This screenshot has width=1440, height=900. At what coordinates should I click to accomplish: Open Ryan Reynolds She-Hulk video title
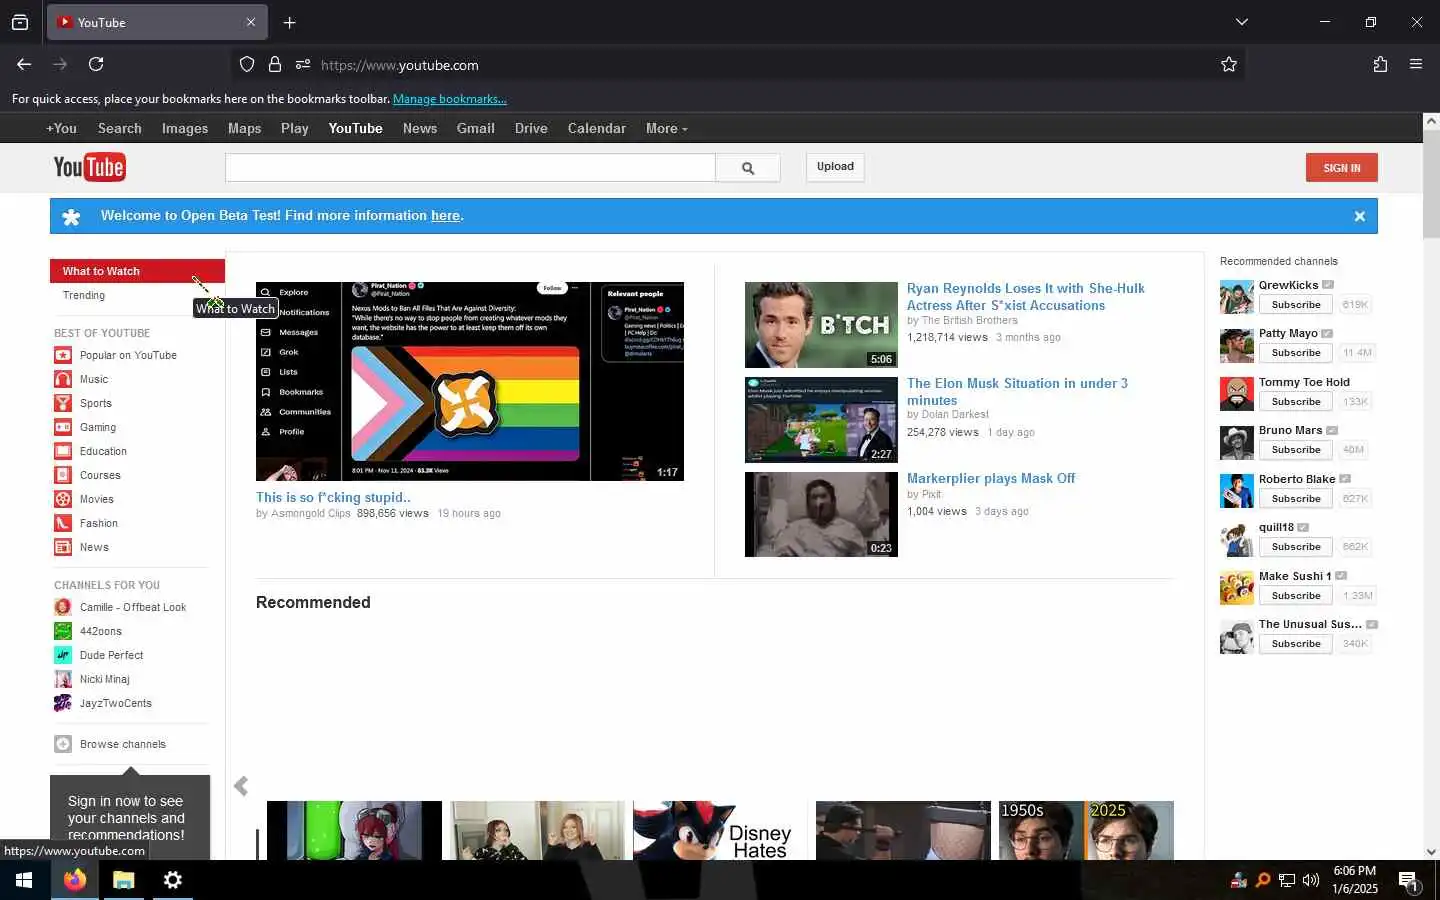(1025, 297)
